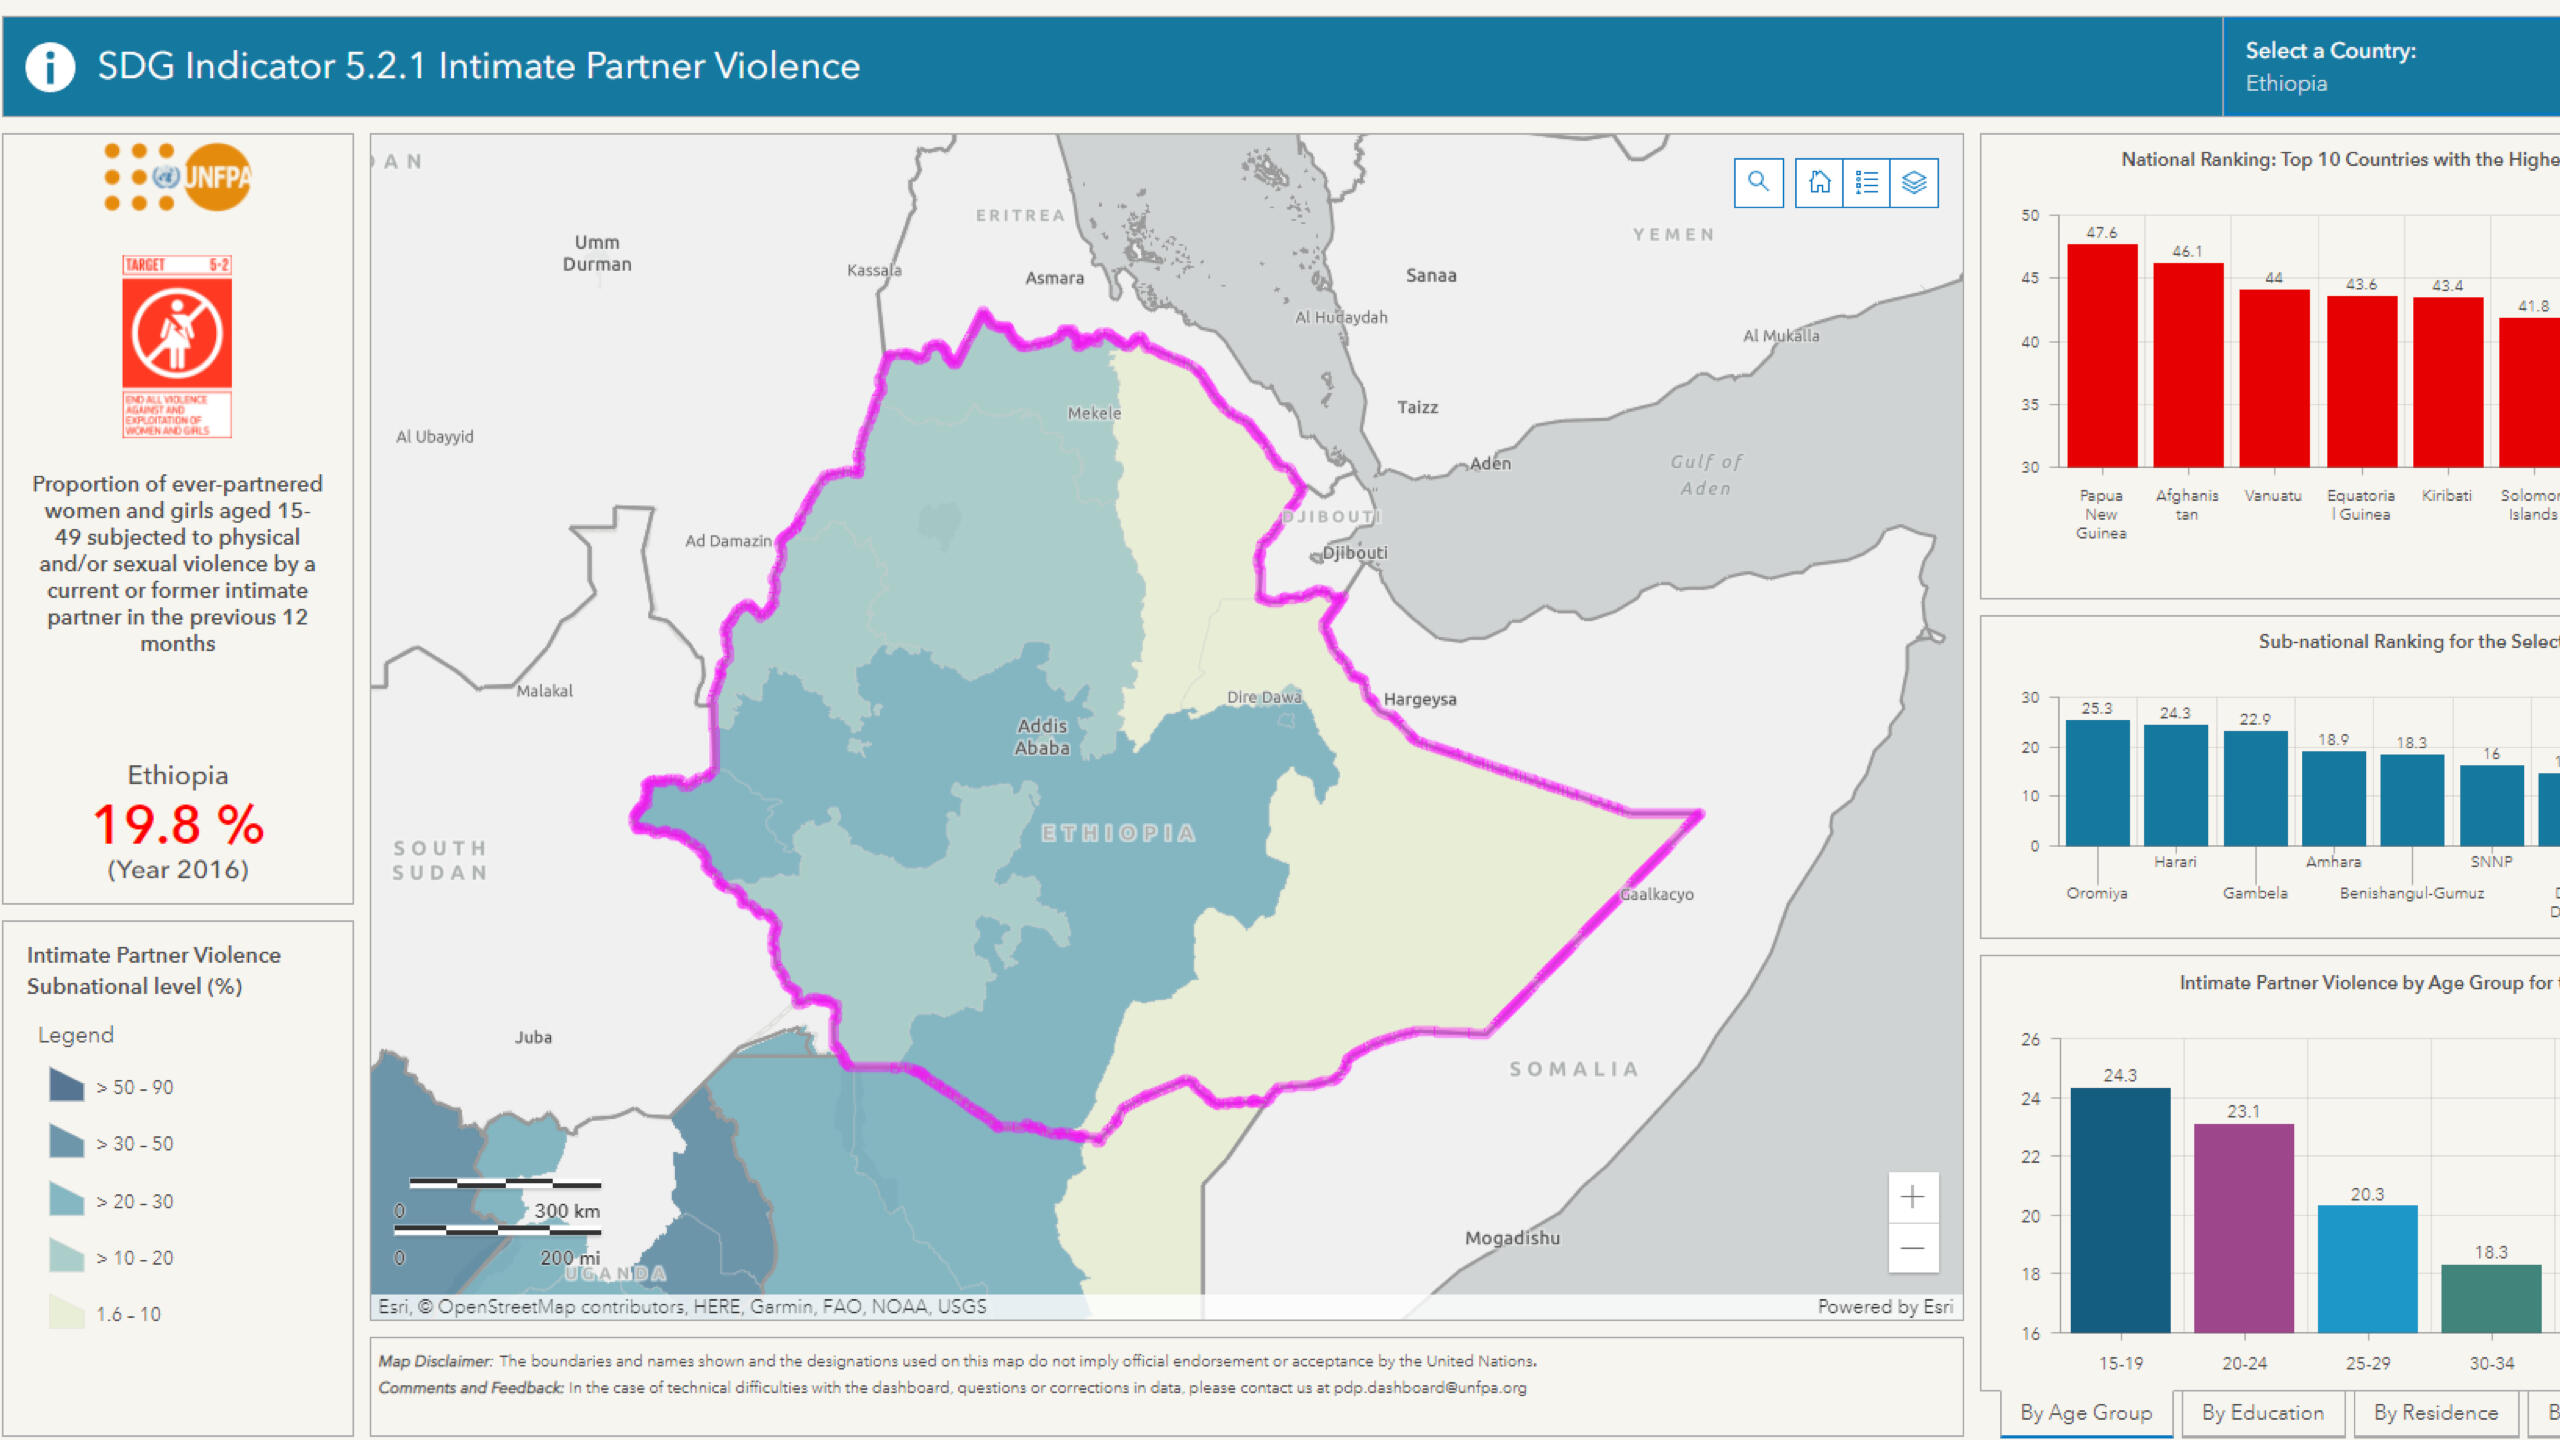Select the 20-24 age group bar

2244,1228
